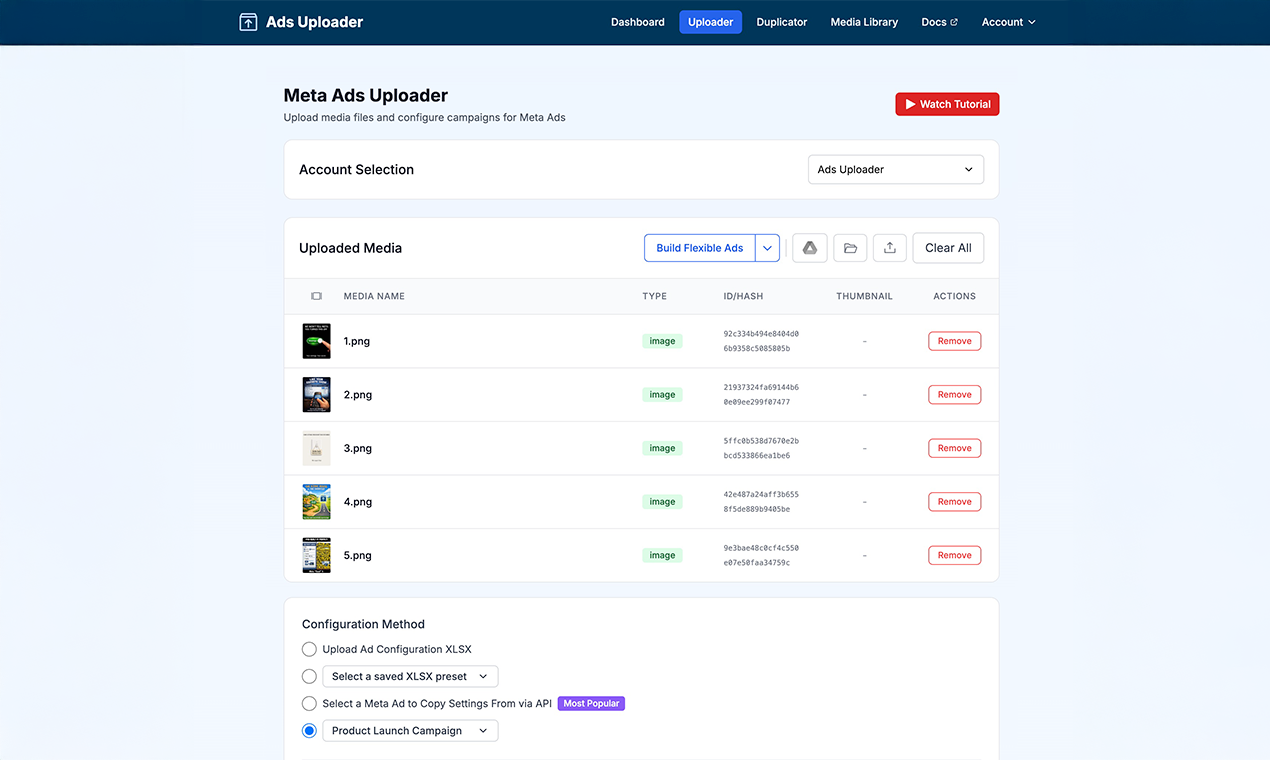The image size is (1270, 760).
Task: Click the media select icon in table header
Action: click(x=316, y=296)
